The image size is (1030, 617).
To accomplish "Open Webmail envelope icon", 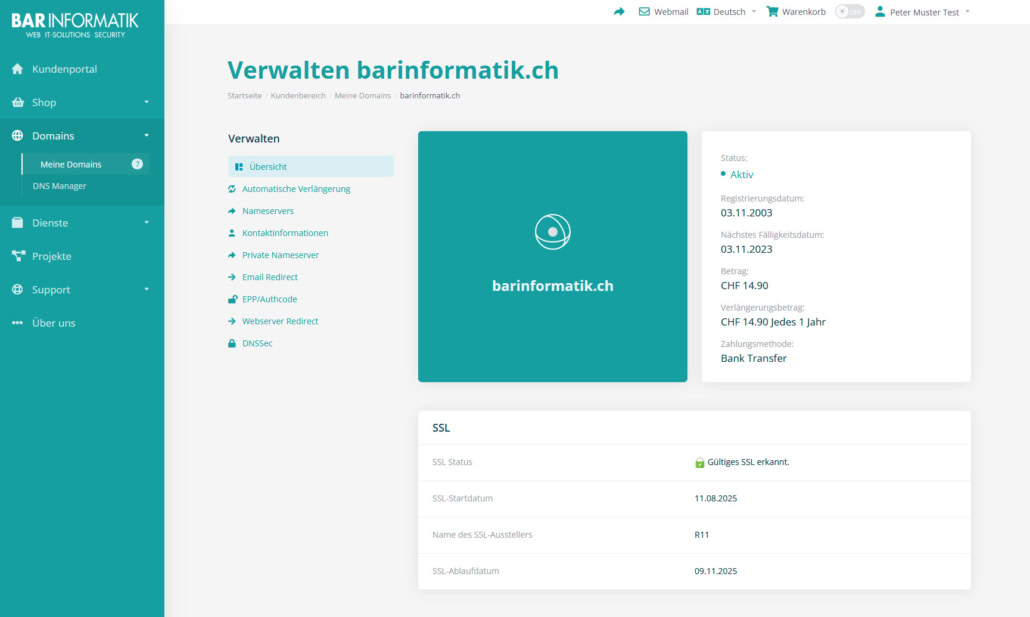I will pyautogui.click(x=644, y=12).
